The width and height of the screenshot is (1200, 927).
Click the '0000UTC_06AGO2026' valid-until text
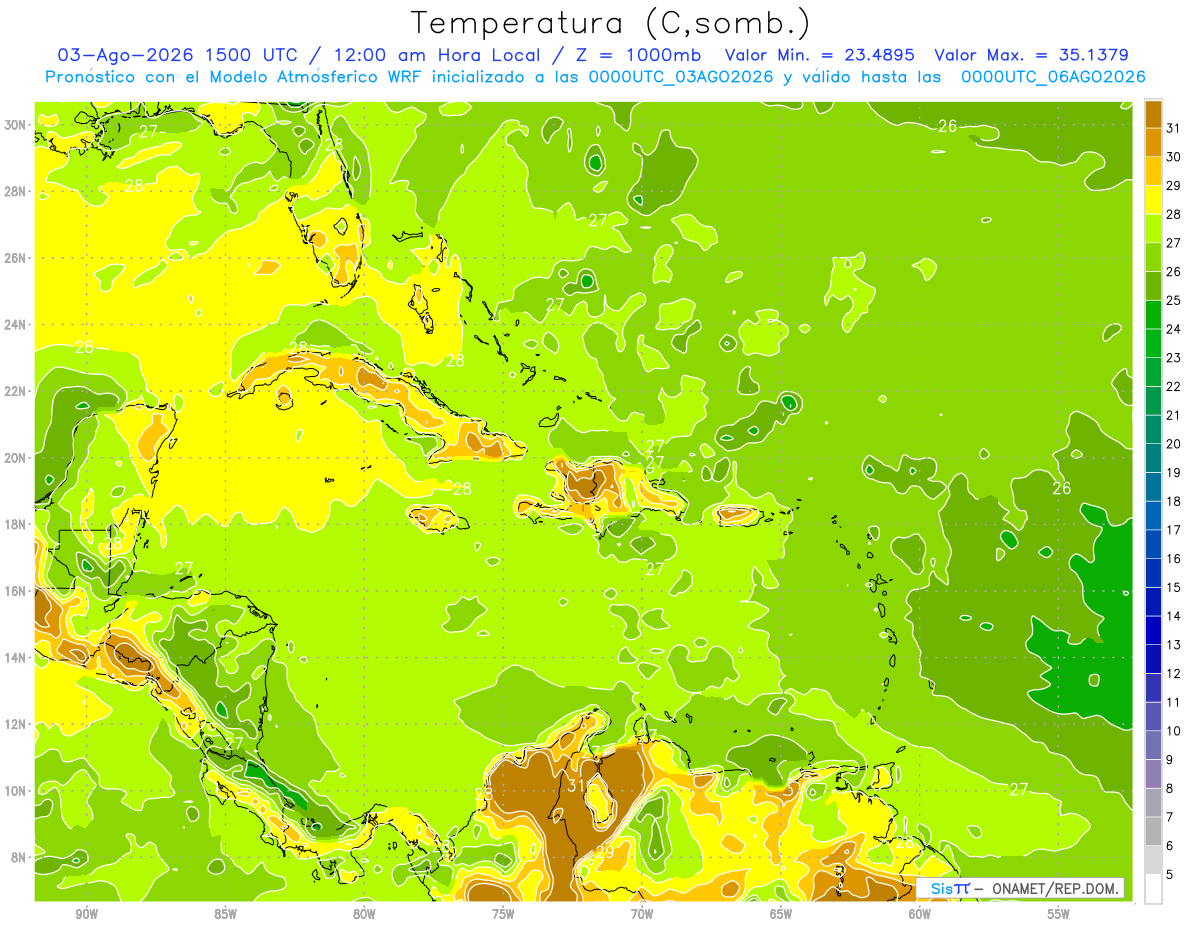pos(1052,77)
